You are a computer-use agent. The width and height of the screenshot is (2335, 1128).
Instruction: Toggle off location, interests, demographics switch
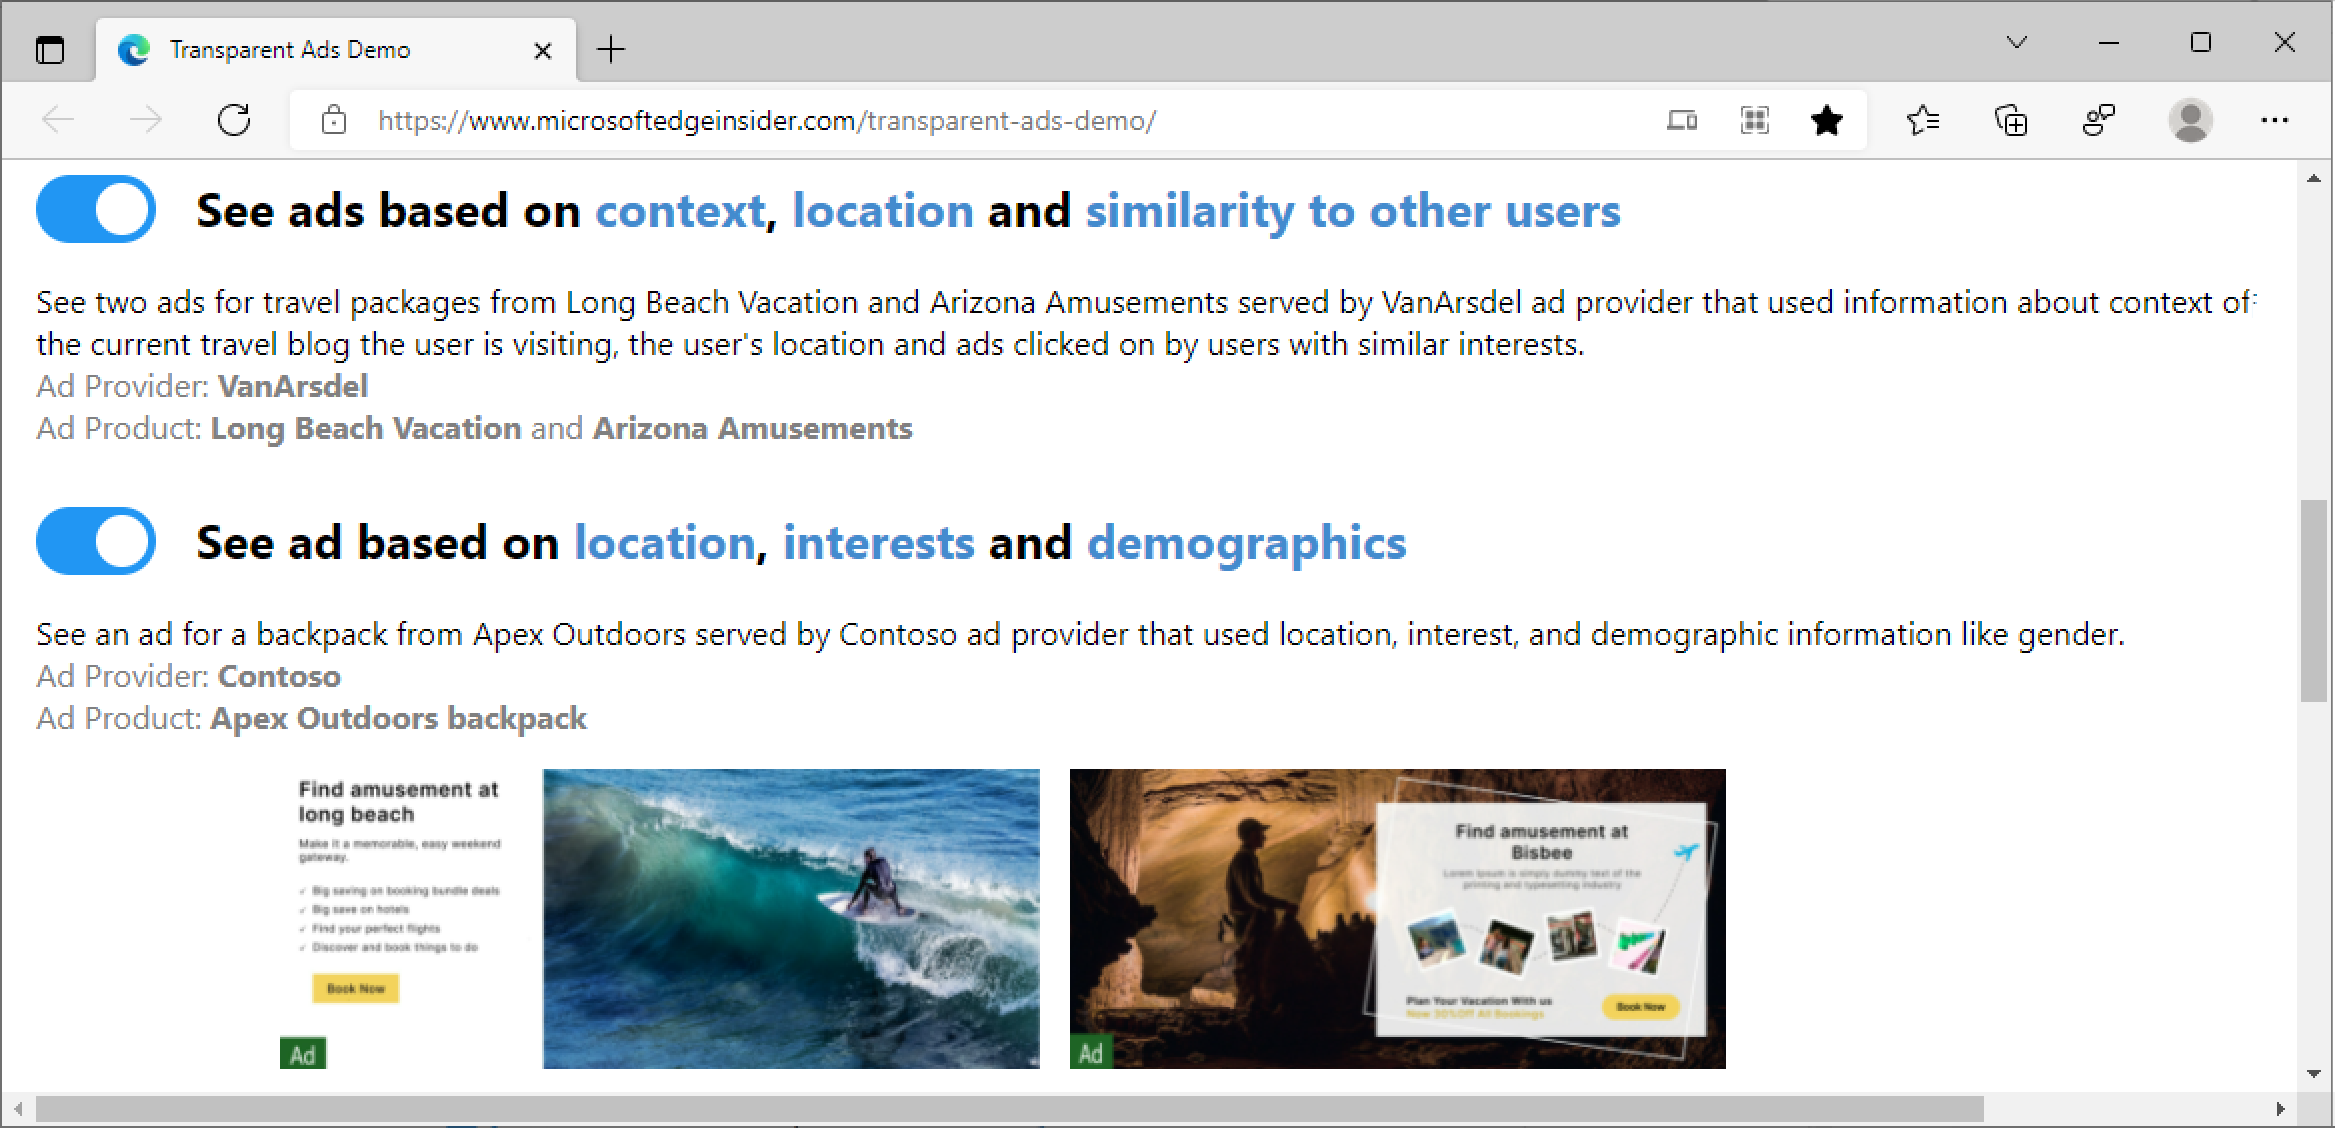96,541
